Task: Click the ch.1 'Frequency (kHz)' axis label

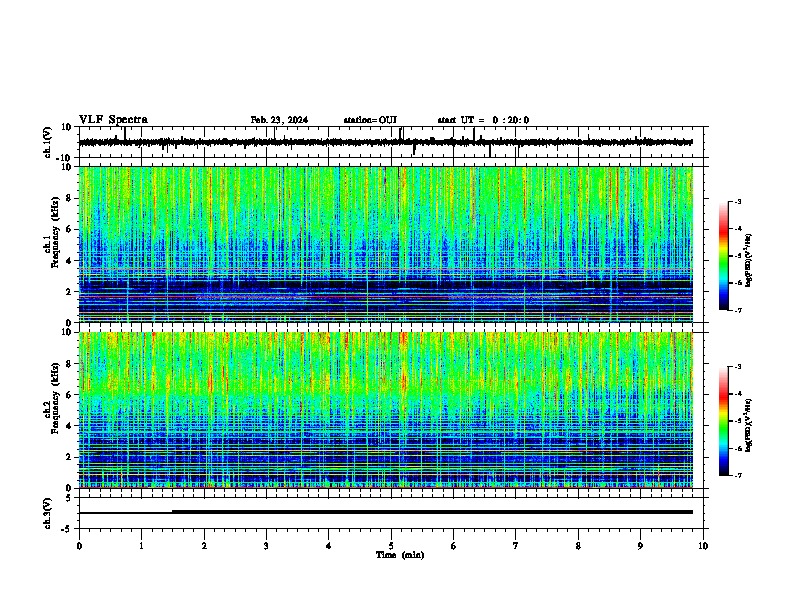Action: coord(55,233)
